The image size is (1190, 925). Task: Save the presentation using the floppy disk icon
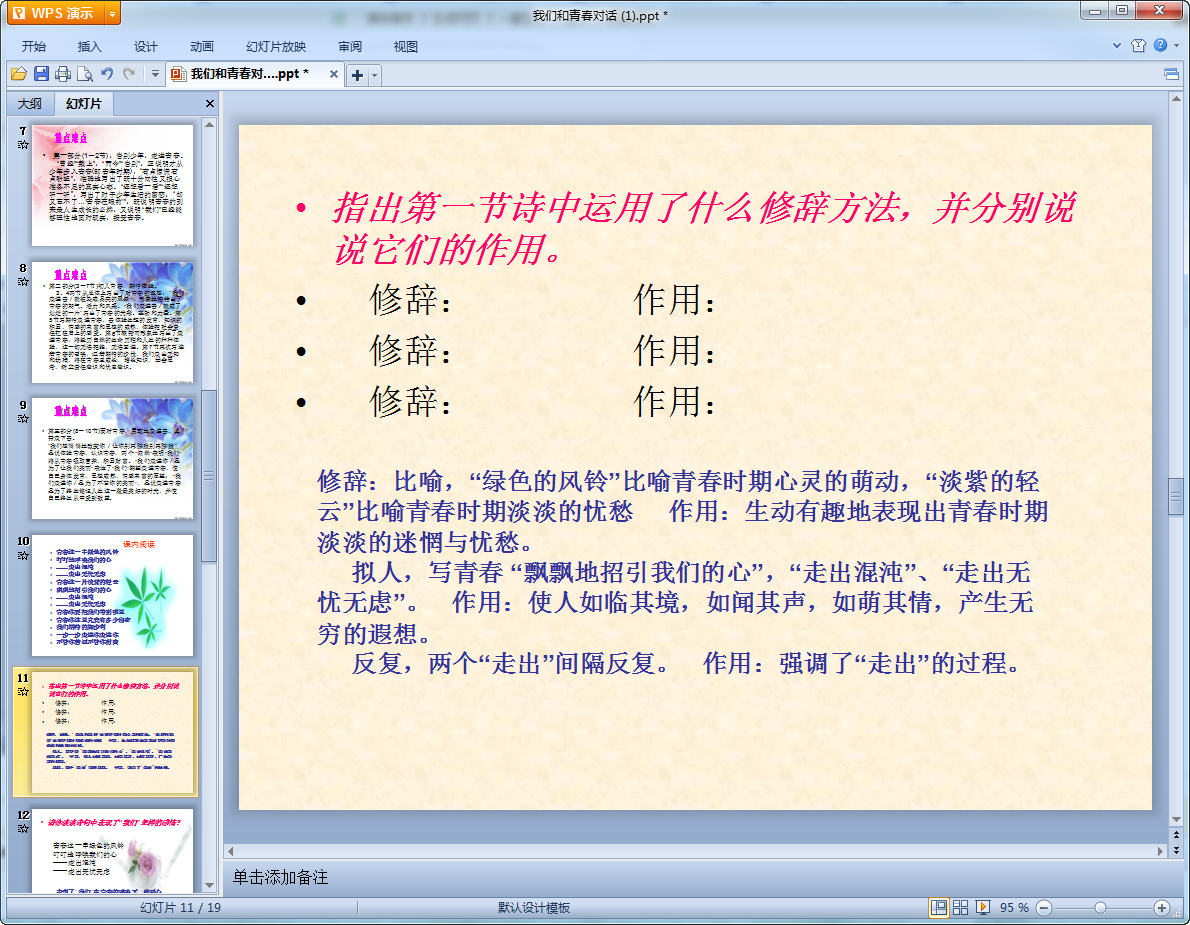click(x=41, y=74)
